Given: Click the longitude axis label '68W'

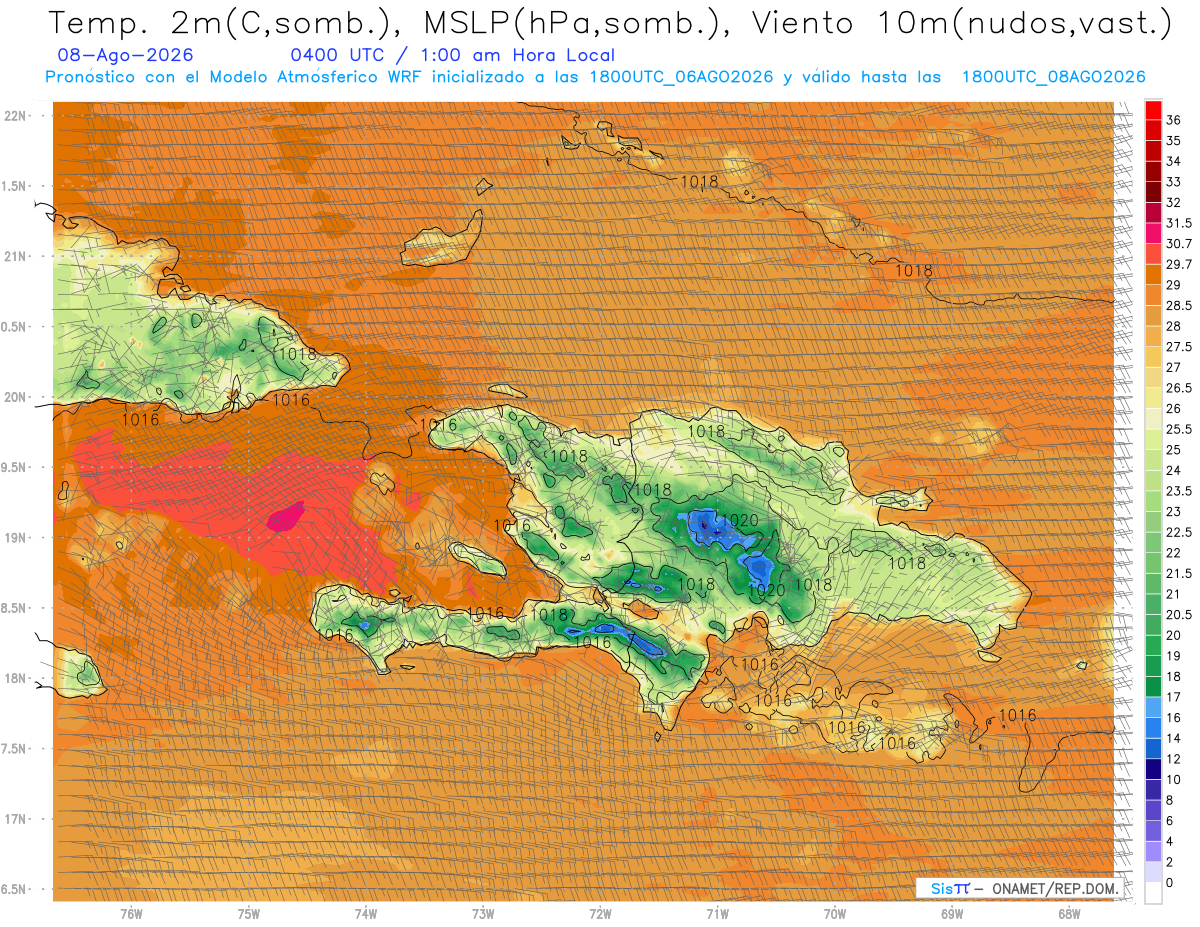Looking at the screenshot, I should pyautogui.click(x=1068, y=913).
